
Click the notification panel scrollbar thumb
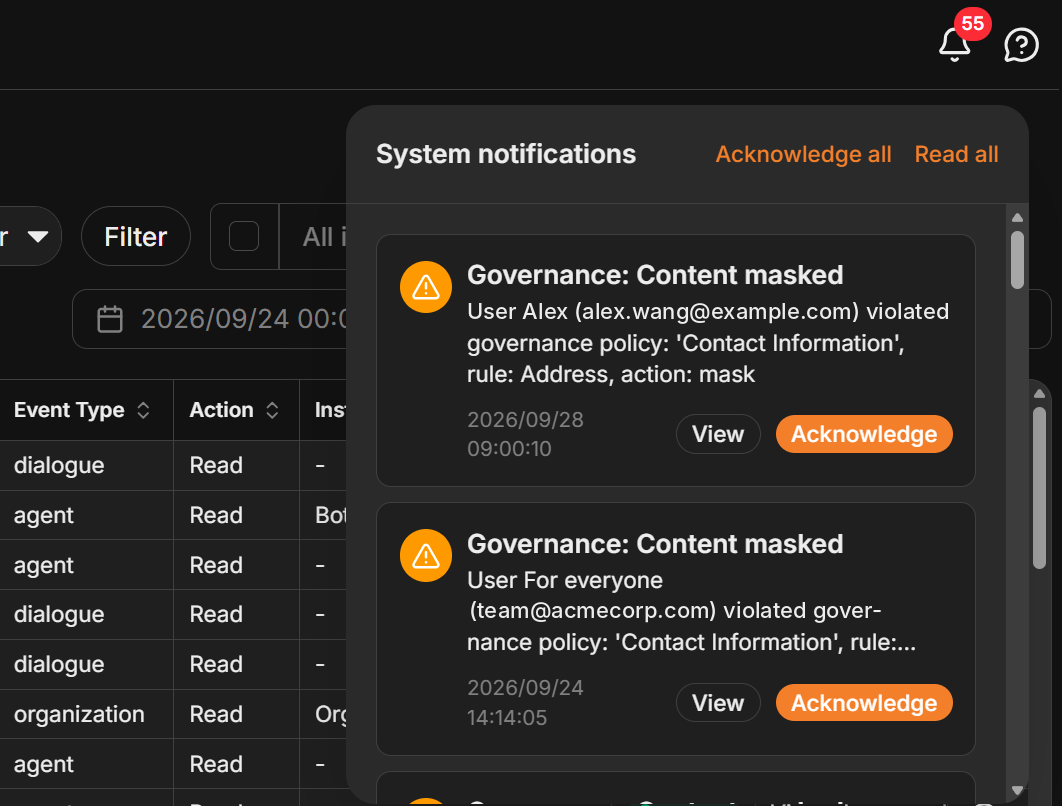click(x=1017, y=260)
